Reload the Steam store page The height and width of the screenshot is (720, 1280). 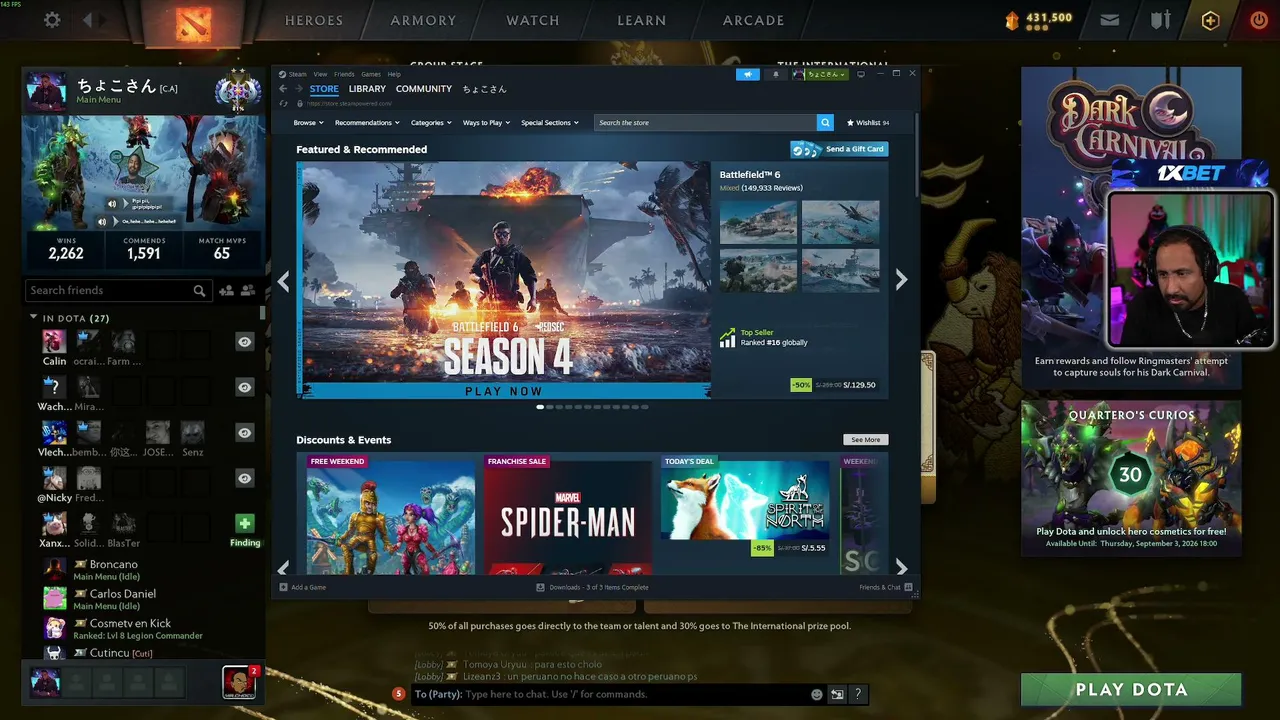point(284,103)
